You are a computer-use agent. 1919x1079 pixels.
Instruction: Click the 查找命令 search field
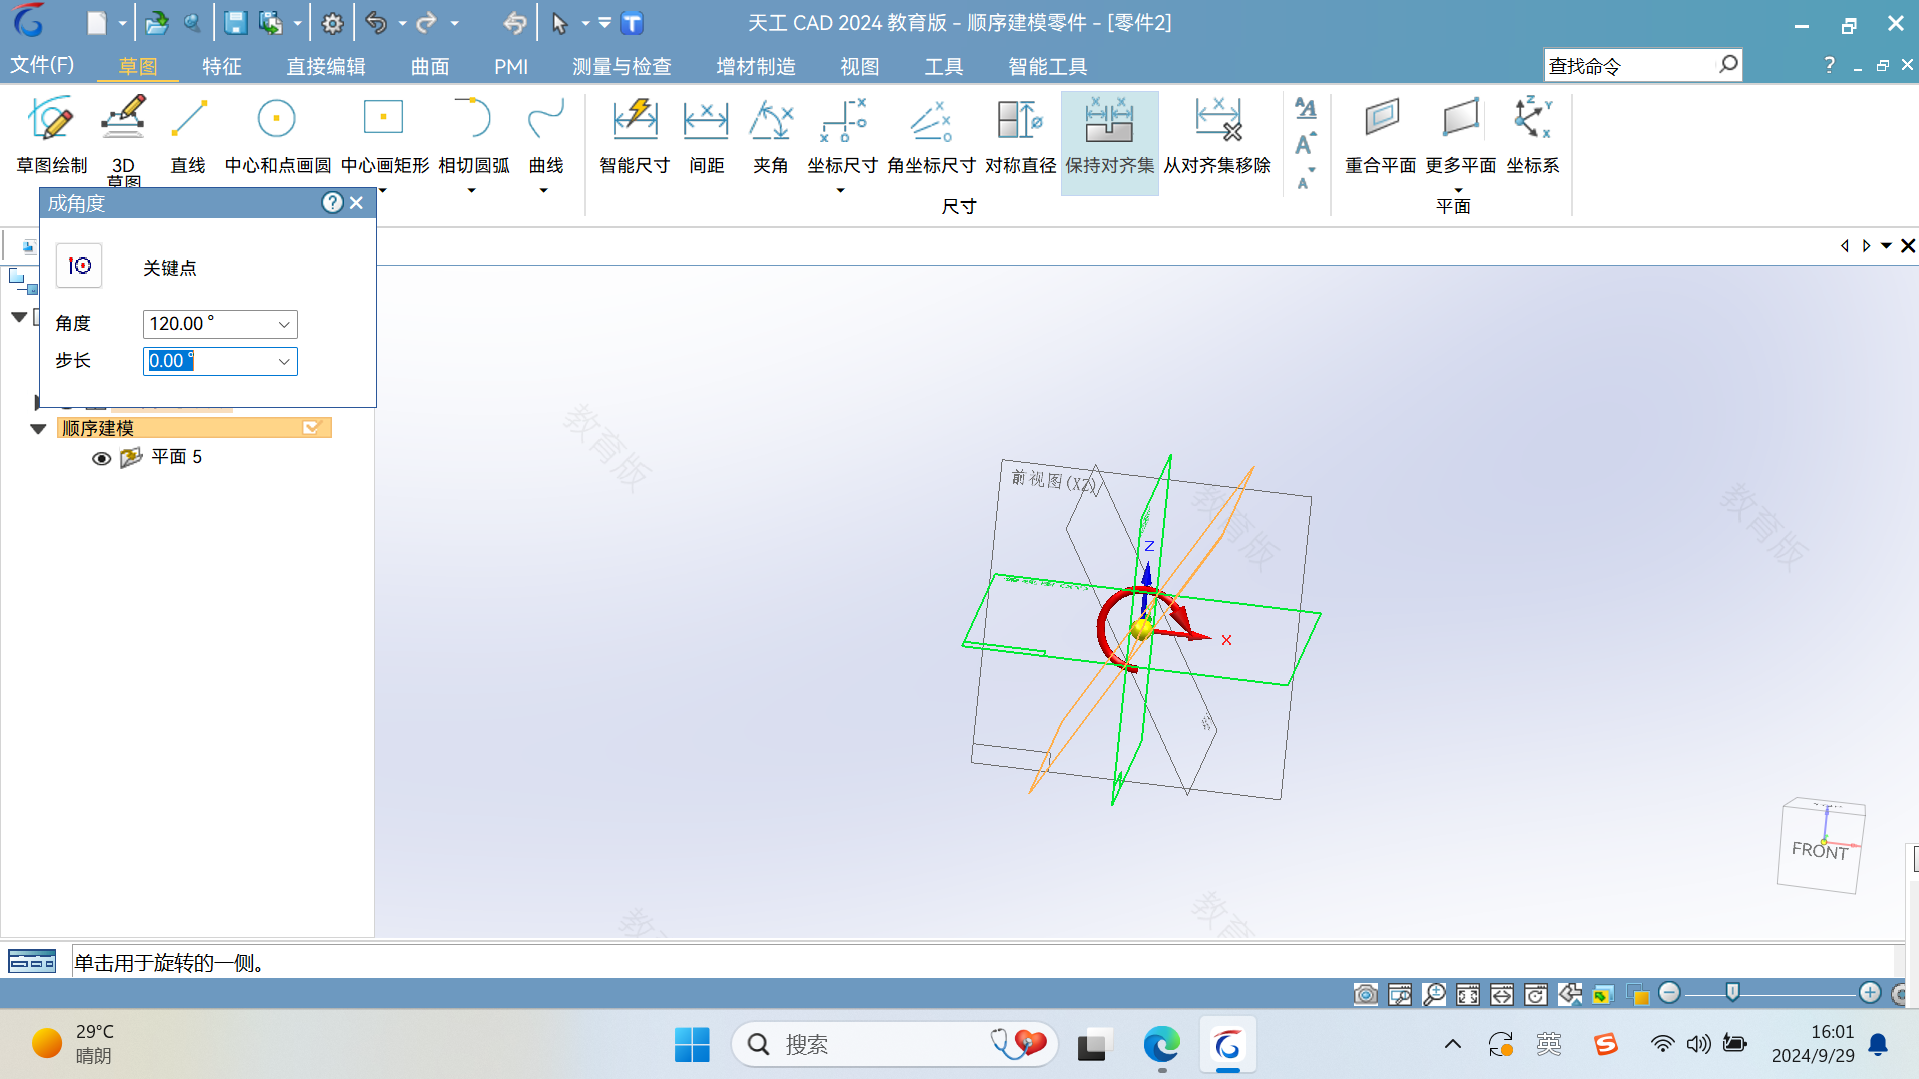coord(1630,65)
